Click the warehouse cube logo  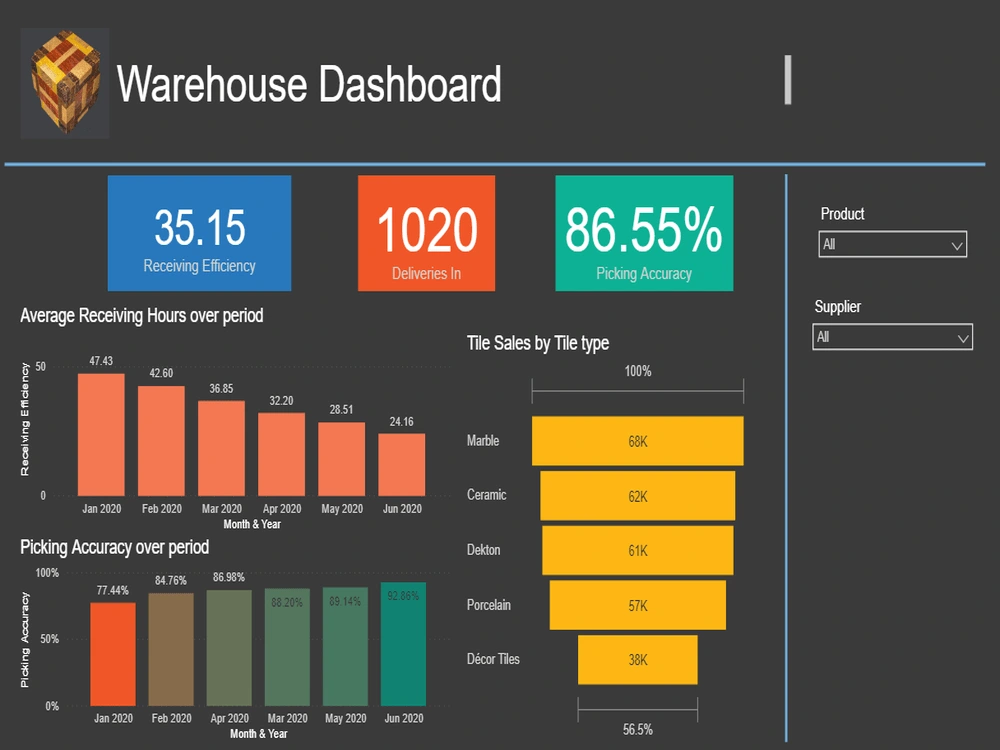point(63,83)
